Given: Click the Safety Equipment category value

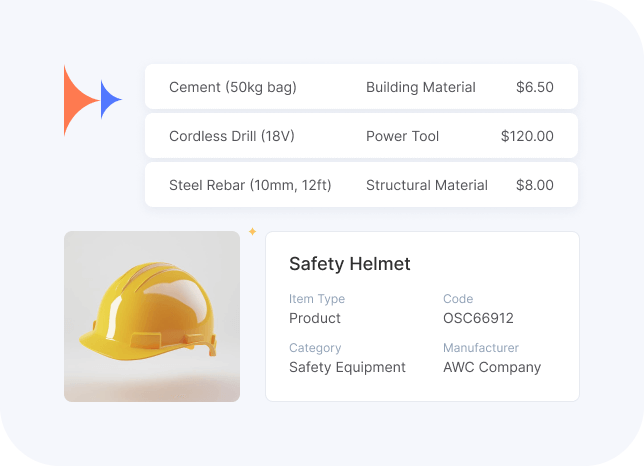Looking at the screenshot, I should pyautogui.click(x=347, y=367).
